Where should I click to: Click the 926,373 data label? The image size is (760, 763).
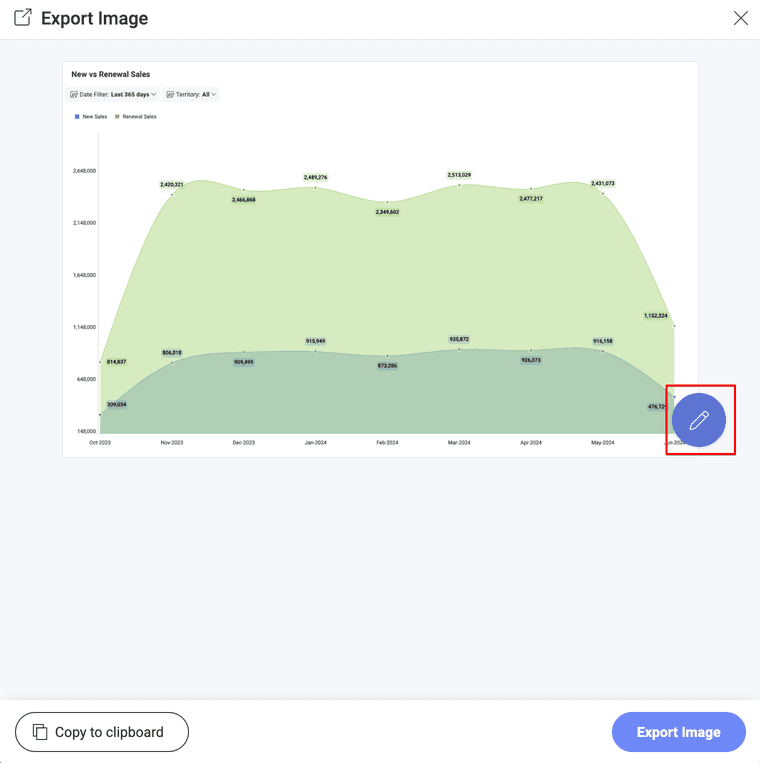531,360
